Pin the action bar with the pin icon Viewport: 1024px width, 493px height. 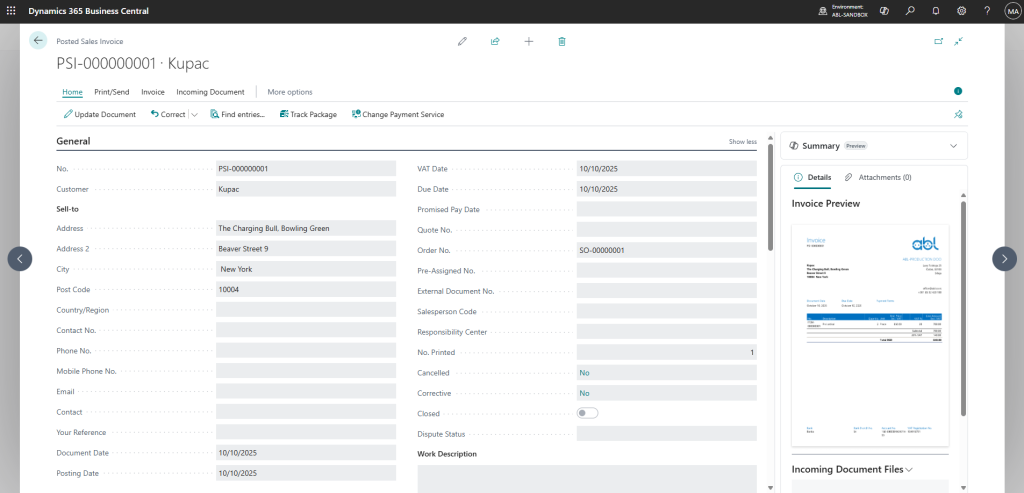pos(958,114)
